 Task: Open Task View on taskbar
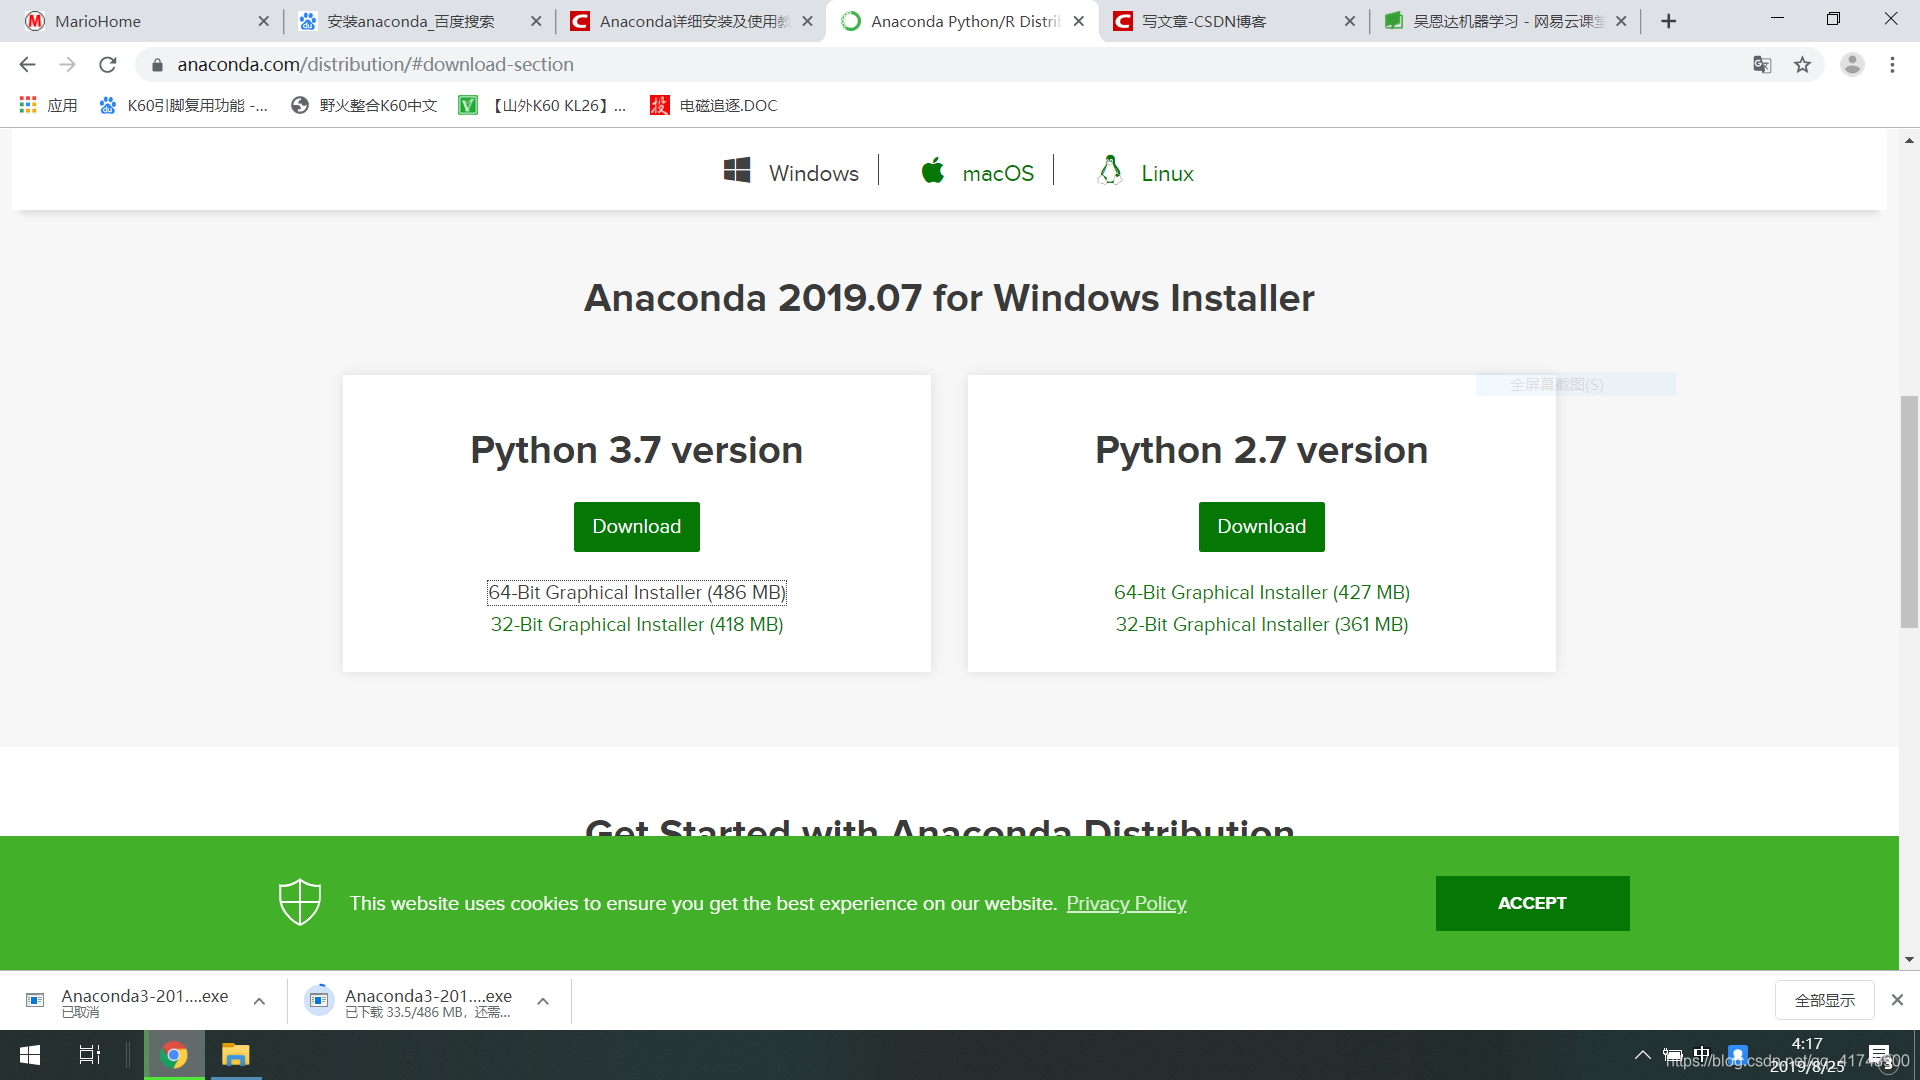(89, 1055)
